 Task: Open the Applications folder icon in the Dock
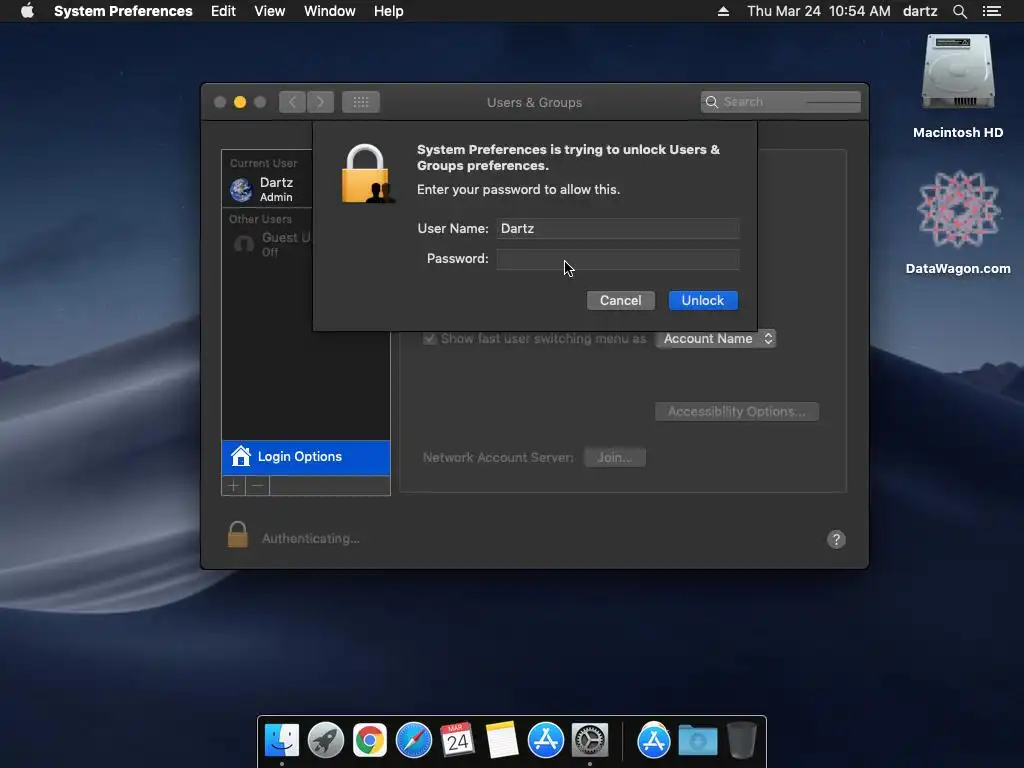tap(654, 740)
